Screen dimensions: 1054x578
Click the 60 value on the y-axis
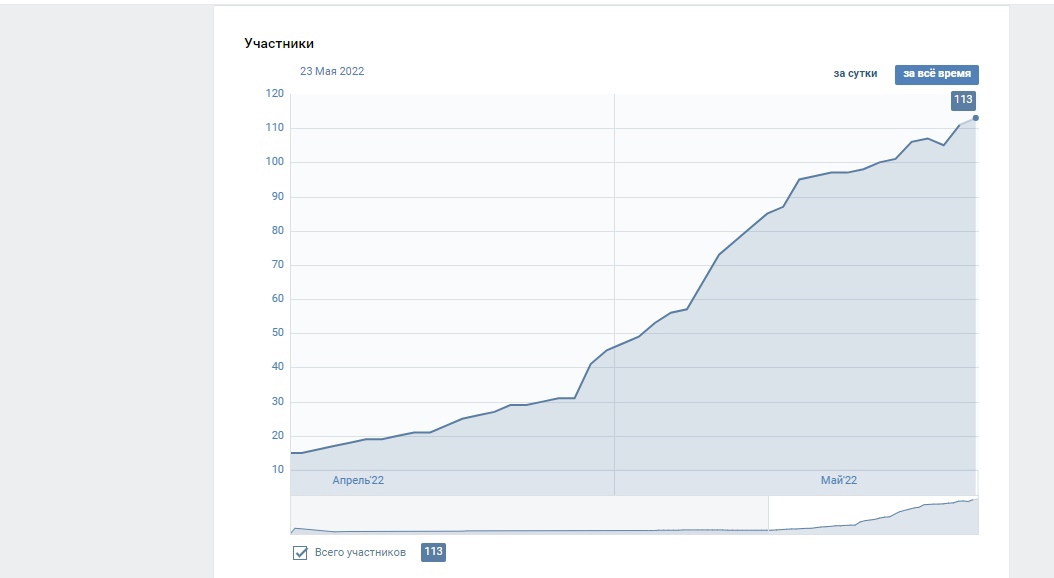coord(277,299)
